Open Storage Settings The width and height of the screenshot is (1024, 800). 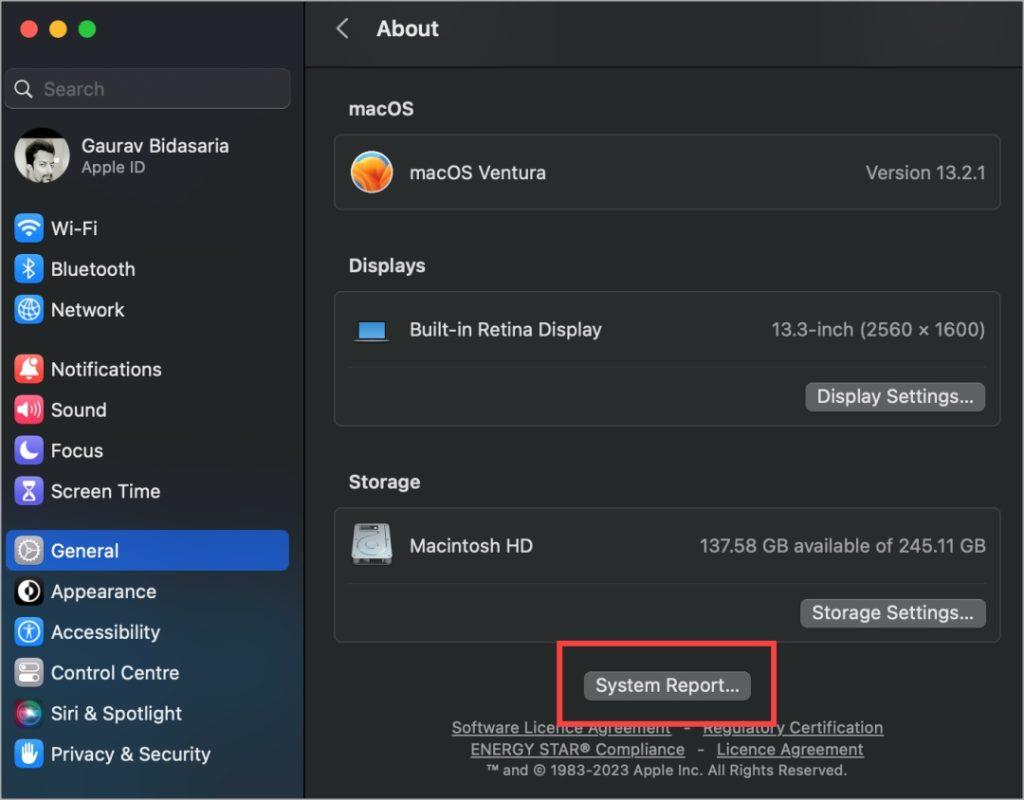coord(893,613)
